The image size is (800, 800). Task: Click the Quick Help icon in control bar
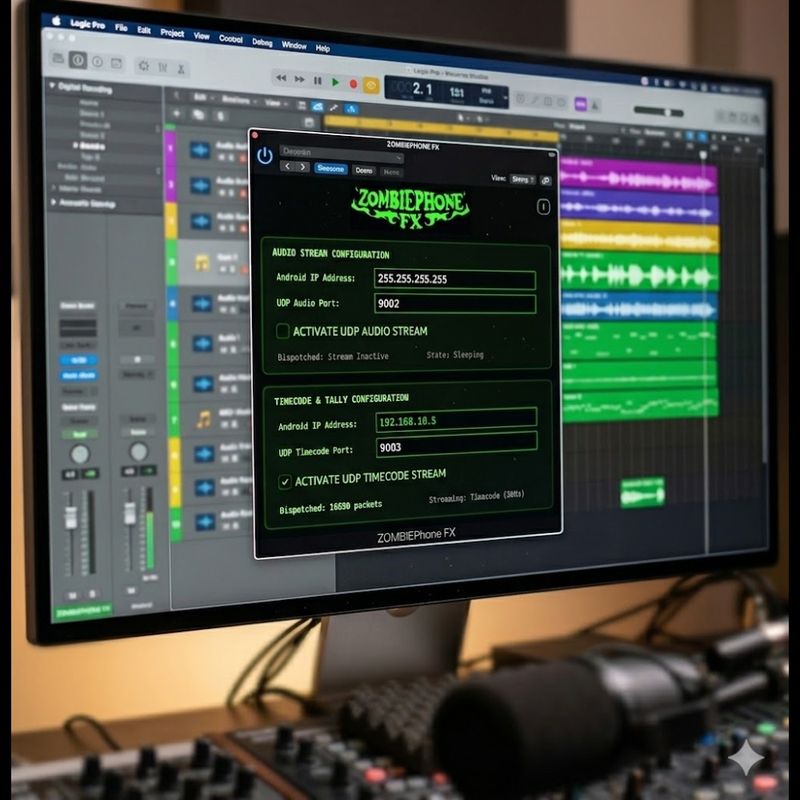coord(97,62)
